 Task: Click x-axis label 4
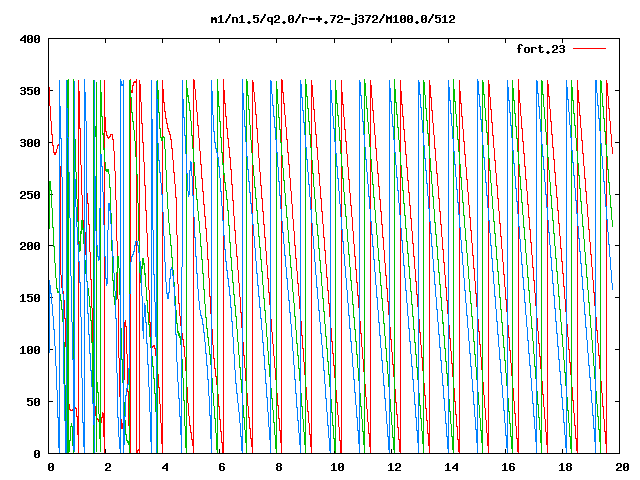(x=164, y=467)
